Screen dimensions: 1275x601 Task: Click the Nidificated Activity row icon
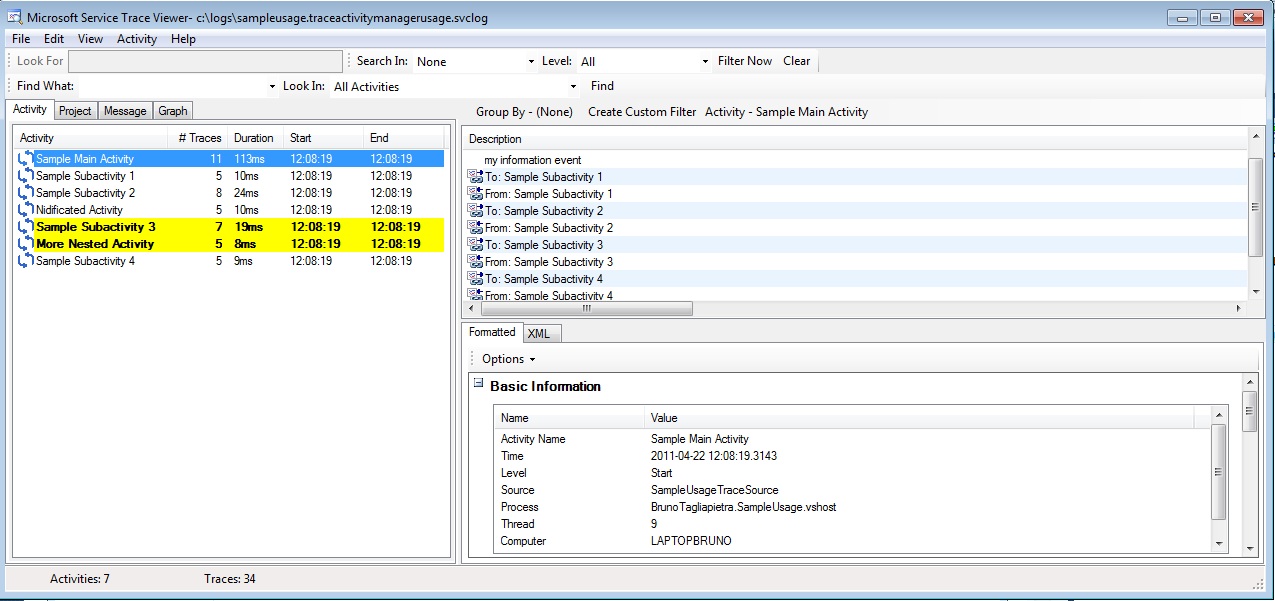[26, 210]
